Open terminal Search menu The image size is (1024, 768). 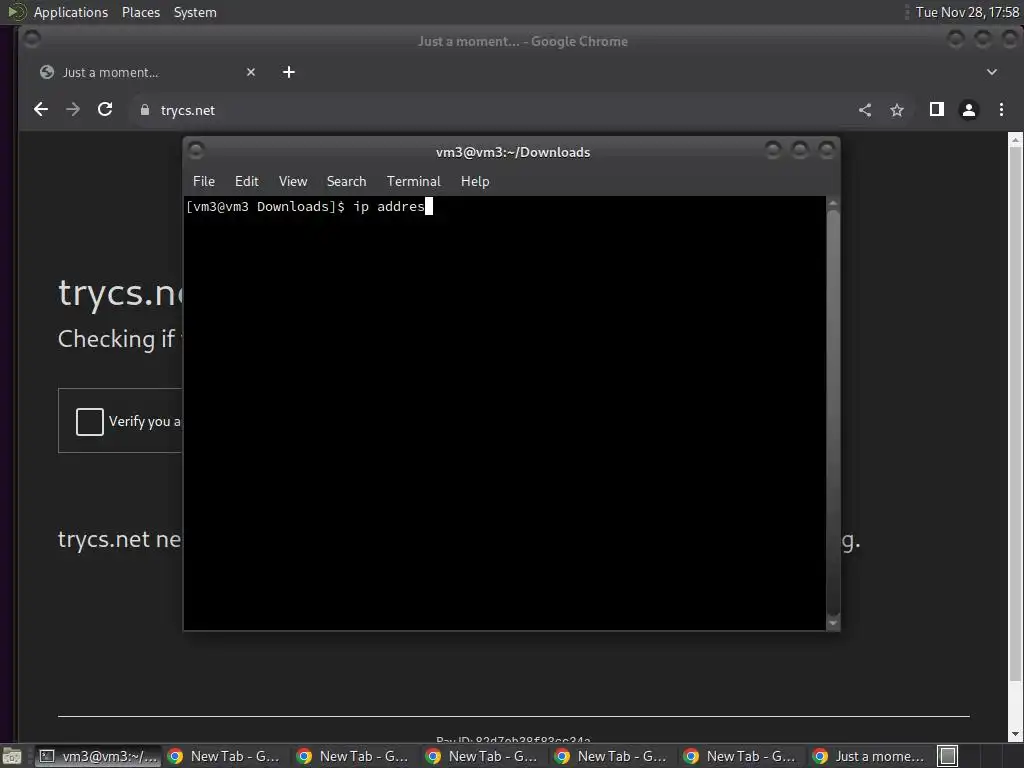coord(346,181)
